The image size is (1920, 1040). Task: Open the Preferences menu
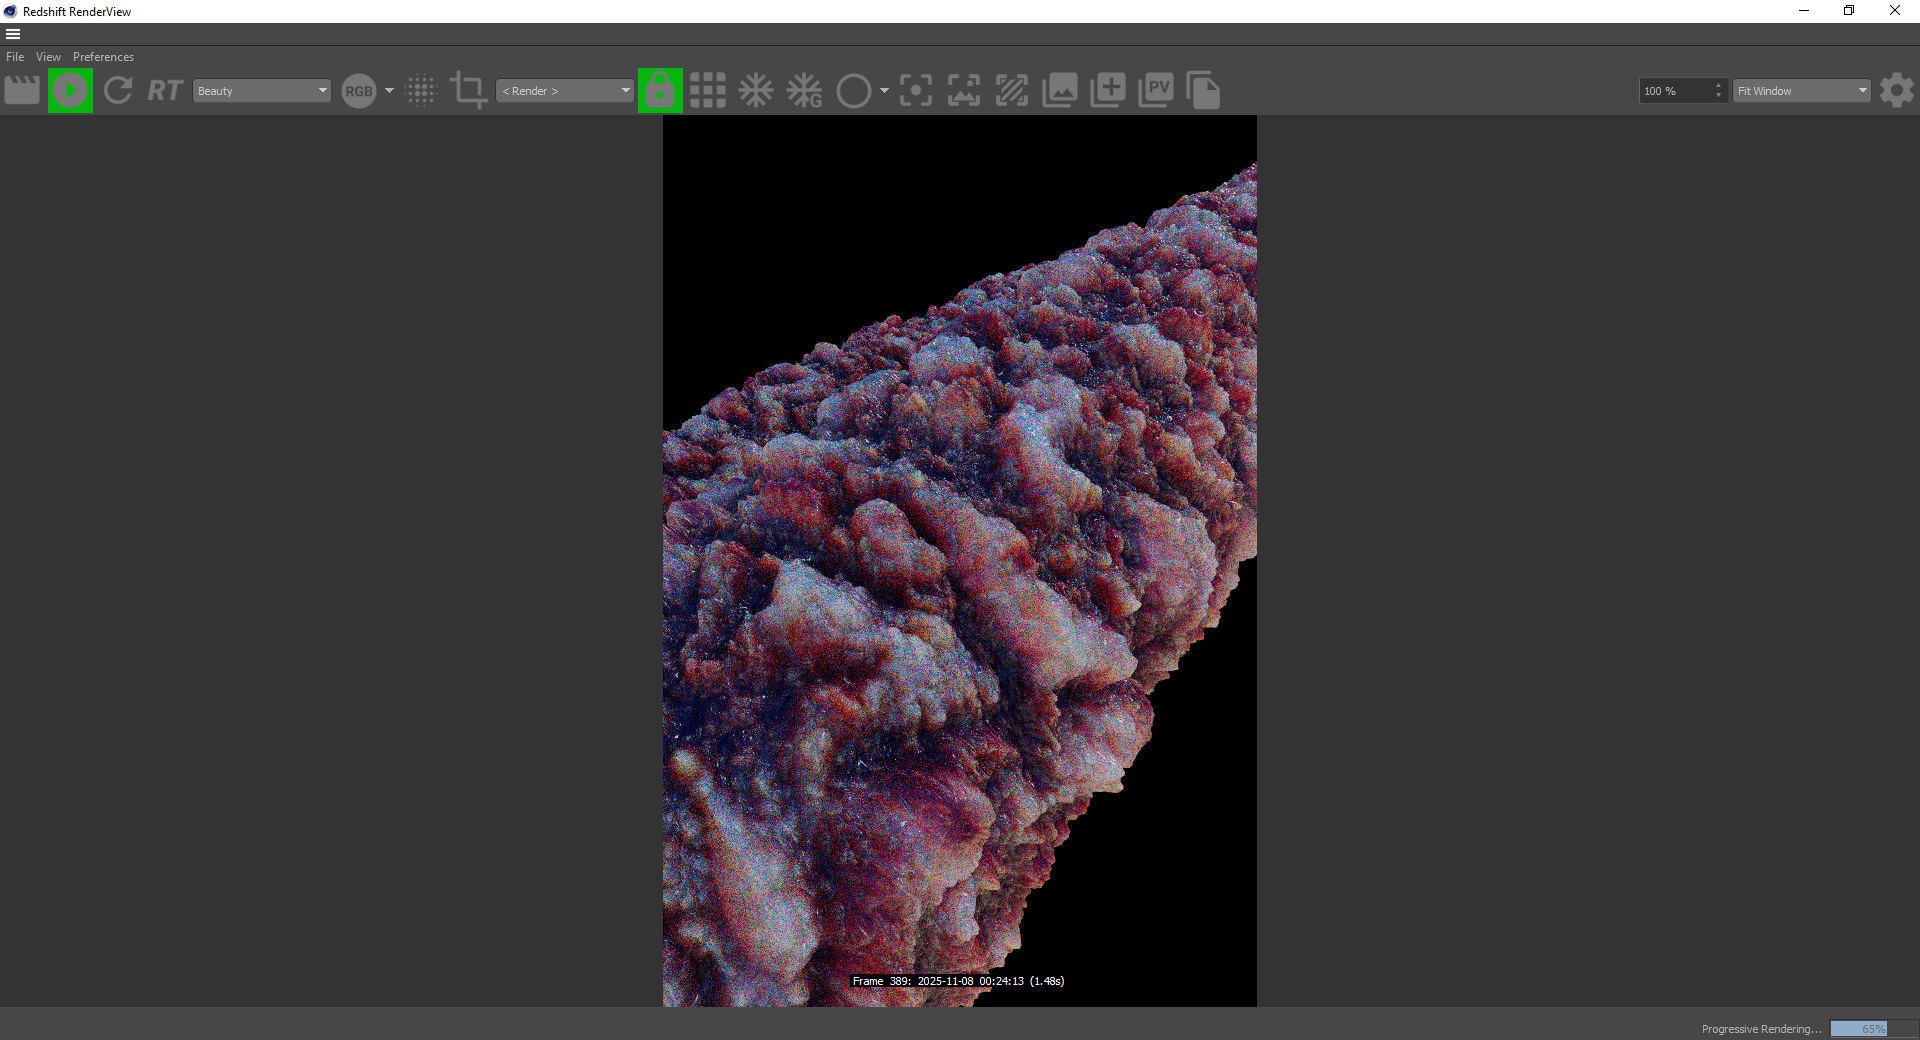[103, 57]
